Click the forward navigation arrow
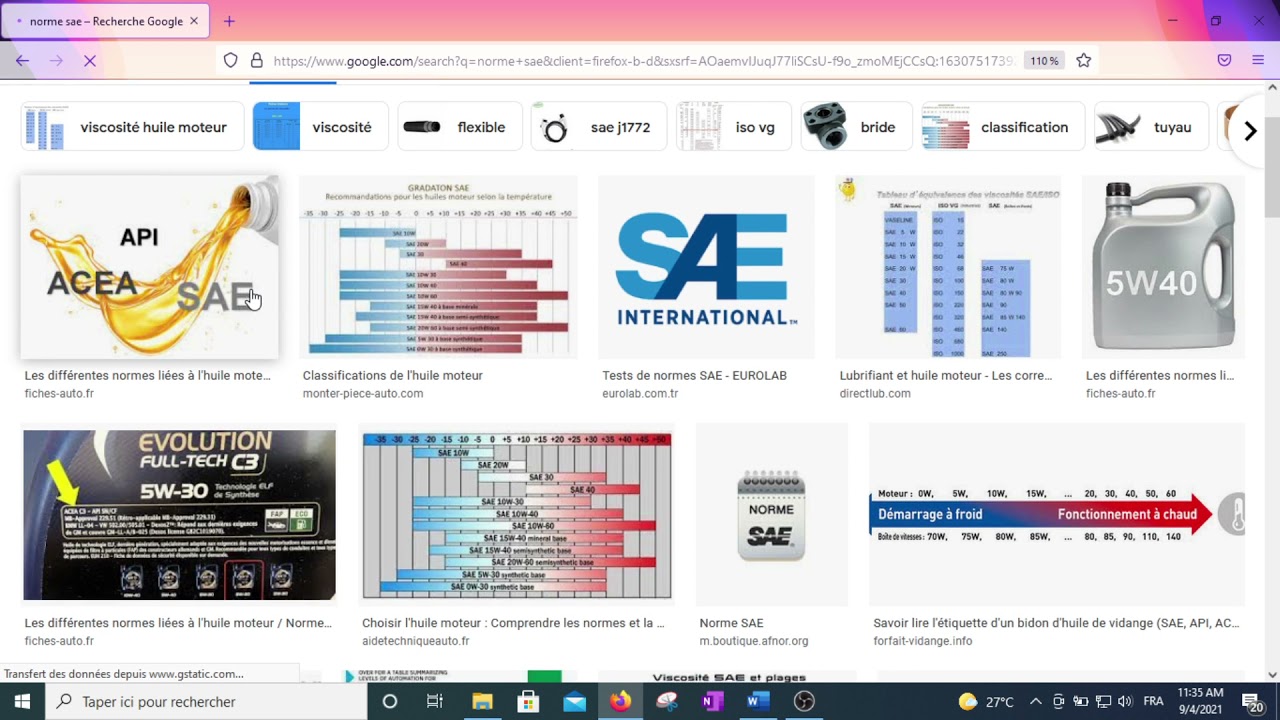 (56, 61)
